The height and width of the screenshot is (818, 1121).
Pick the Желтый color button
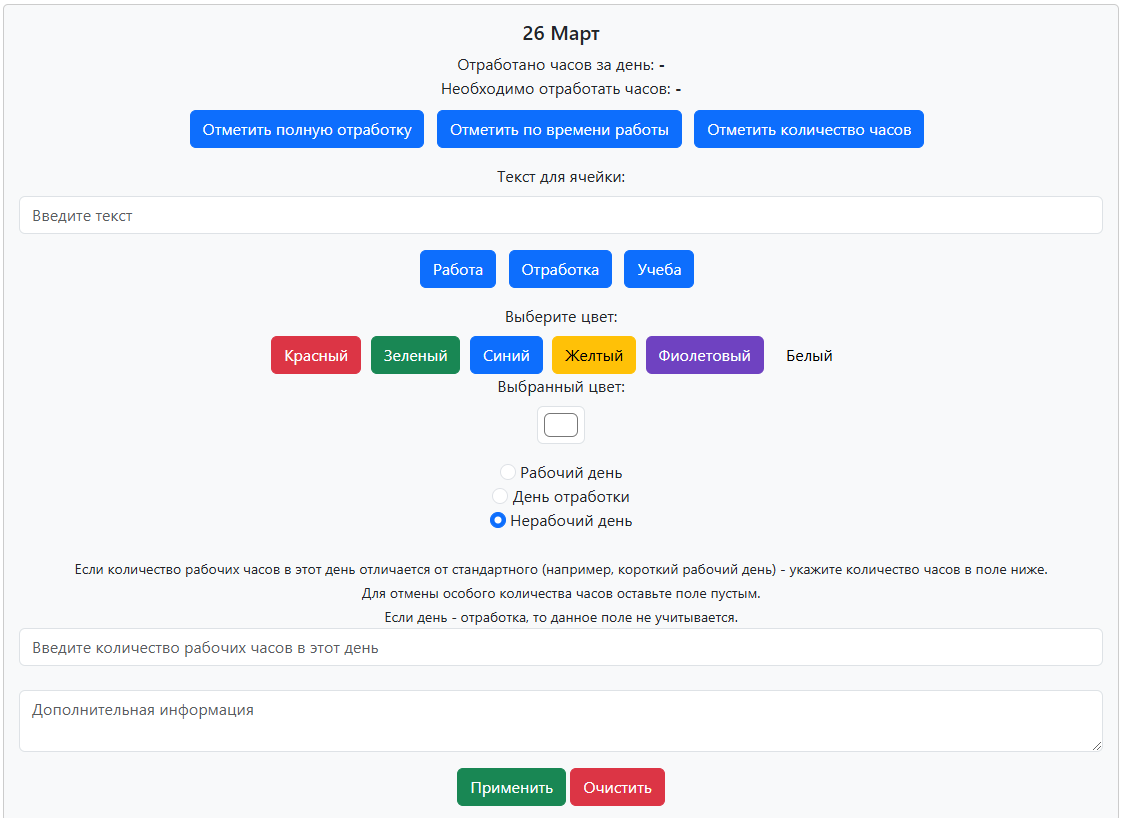point(594,356)
